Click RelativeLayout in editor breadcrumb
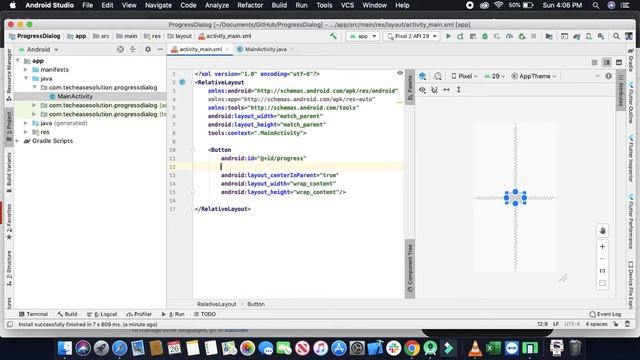640x360 pixels. (216, 304)
